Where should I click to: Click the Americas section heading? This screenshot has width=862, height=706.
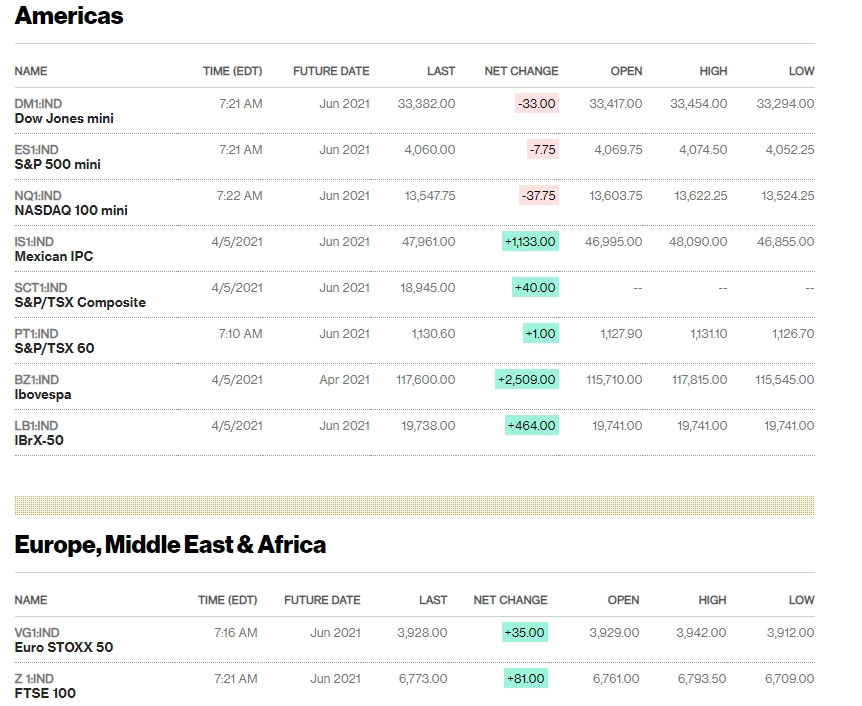pyautogui.click(x=69, y=15)
